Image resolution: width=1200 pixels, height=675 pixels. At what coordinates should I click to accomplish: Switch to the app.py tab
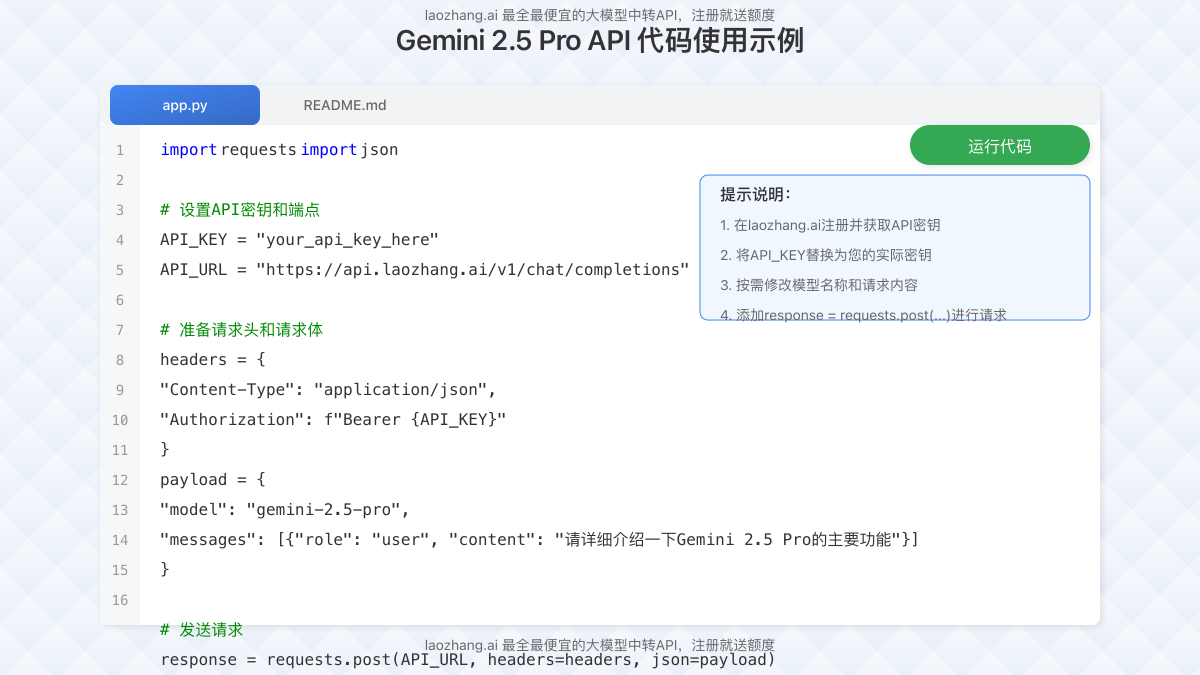[x=185, y=105]
